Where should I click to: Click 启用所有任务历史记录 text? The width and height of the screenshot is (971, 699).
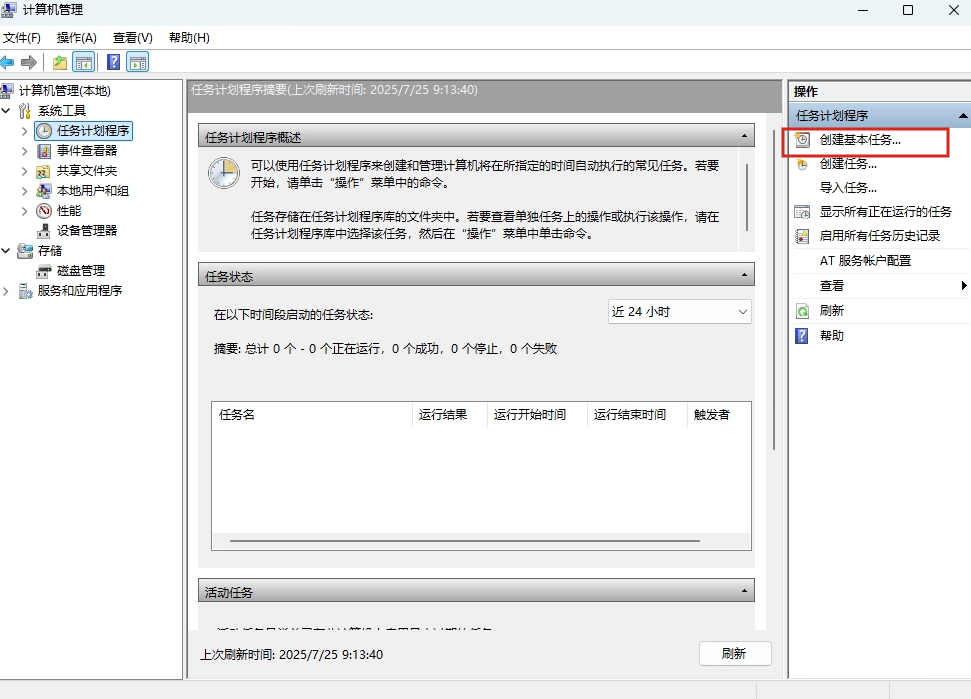click(x=879, y=236)
